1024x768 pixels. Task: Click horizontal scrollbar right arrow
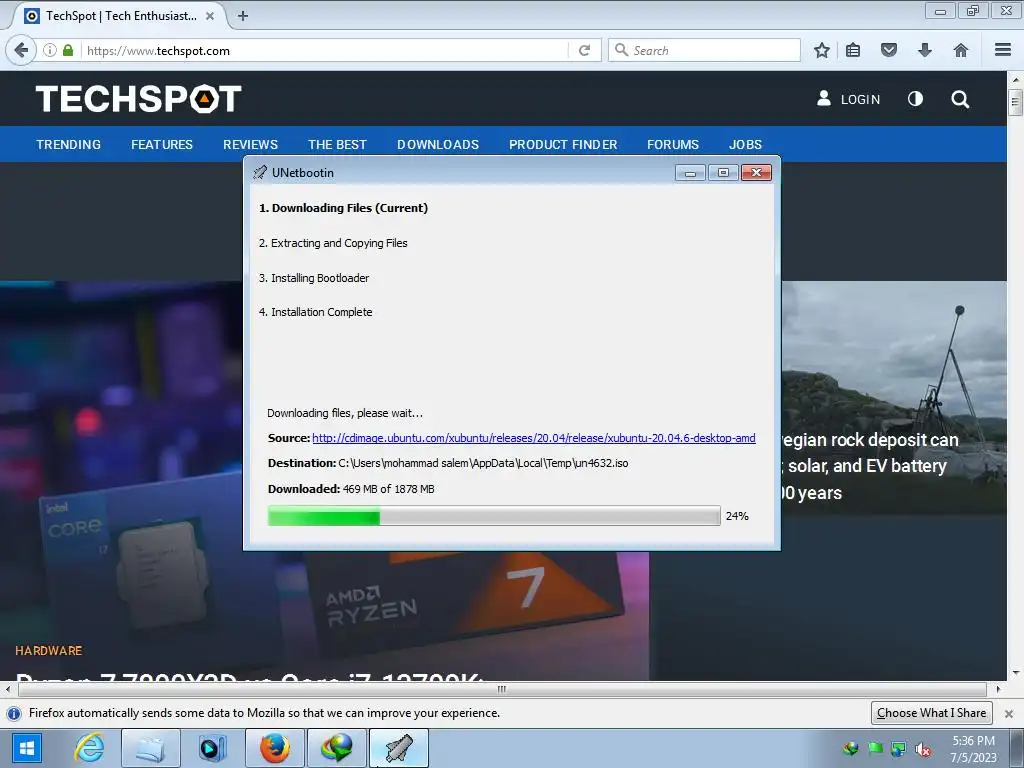(x=998, y=689)
